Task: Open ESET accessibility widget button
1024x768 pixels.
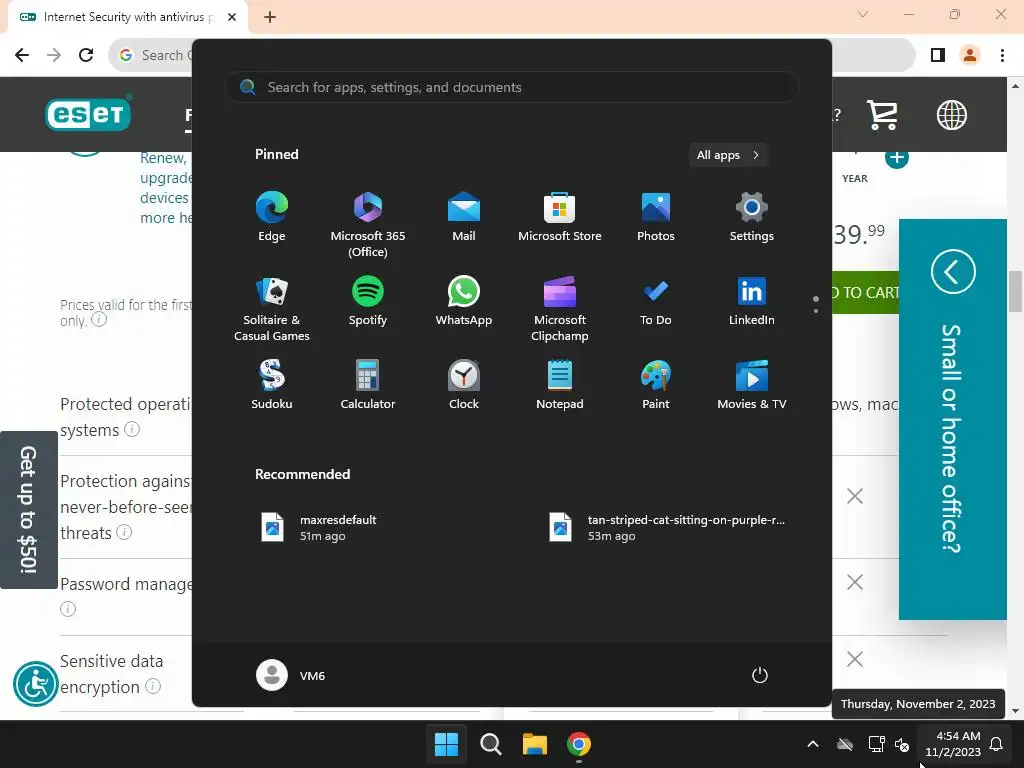Action: (36, 684)
